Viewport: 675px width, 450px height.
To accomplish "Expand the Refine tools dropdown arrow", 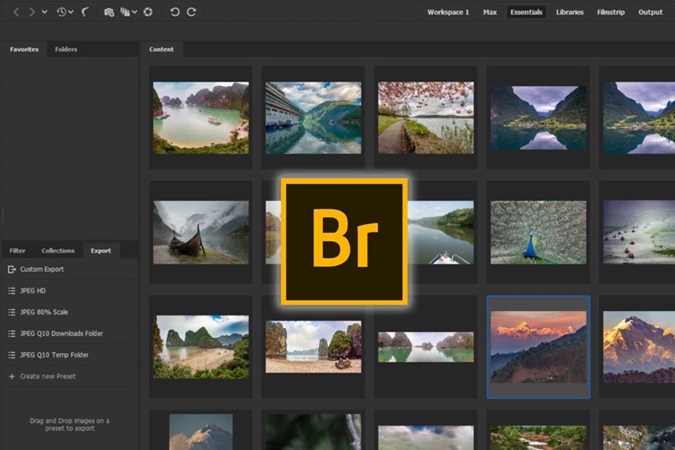I will coord(134,12).
